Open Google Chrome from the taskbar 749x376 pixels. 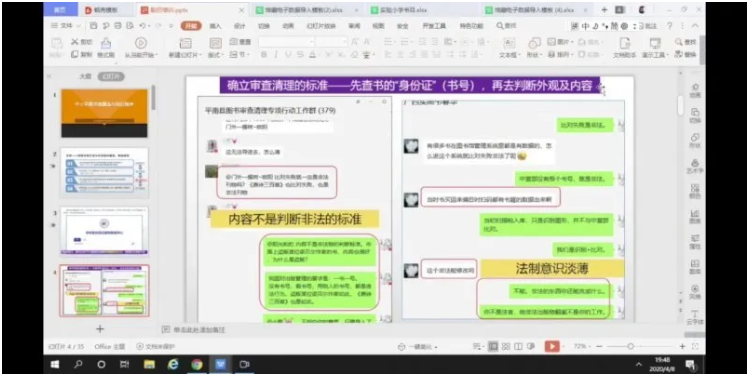[x=197, y=365]
